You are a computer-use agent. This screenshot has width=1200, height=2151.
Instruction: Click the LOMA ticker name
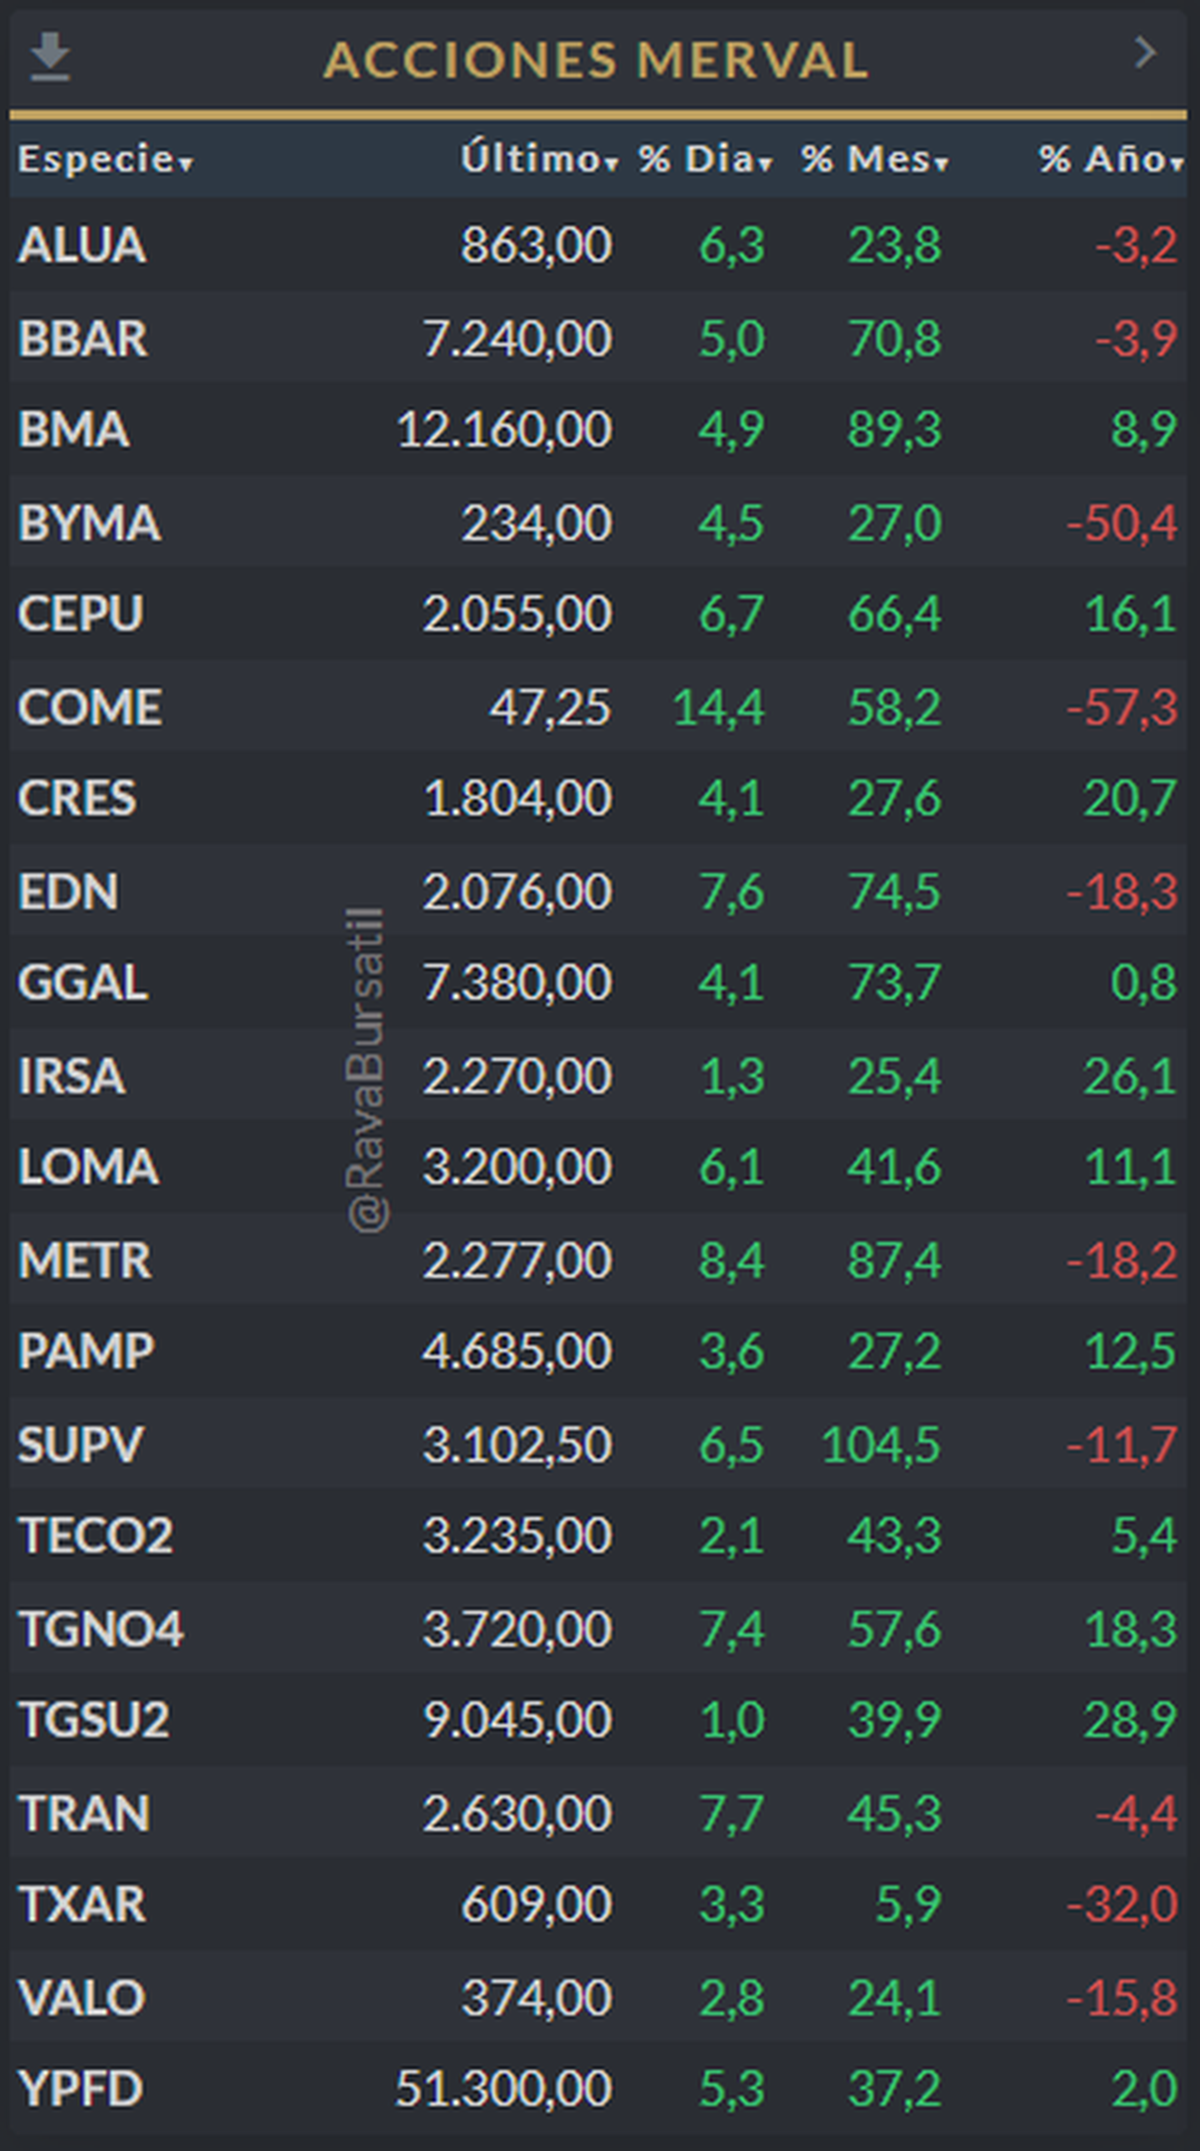[88, 1167]
